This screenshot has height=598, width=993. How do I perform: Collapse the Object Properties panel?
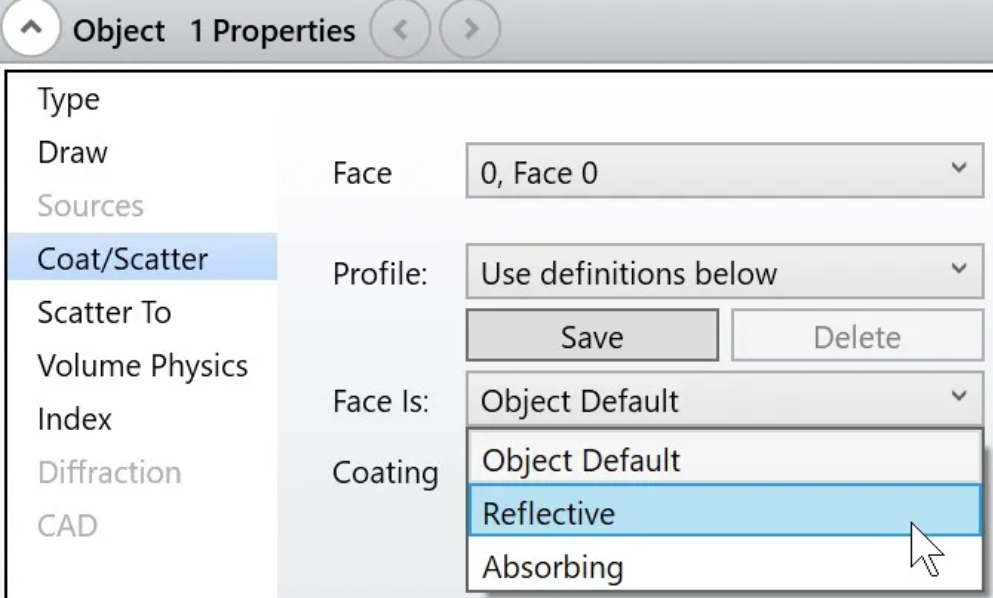pyautogui.click(x=30, y=29)
